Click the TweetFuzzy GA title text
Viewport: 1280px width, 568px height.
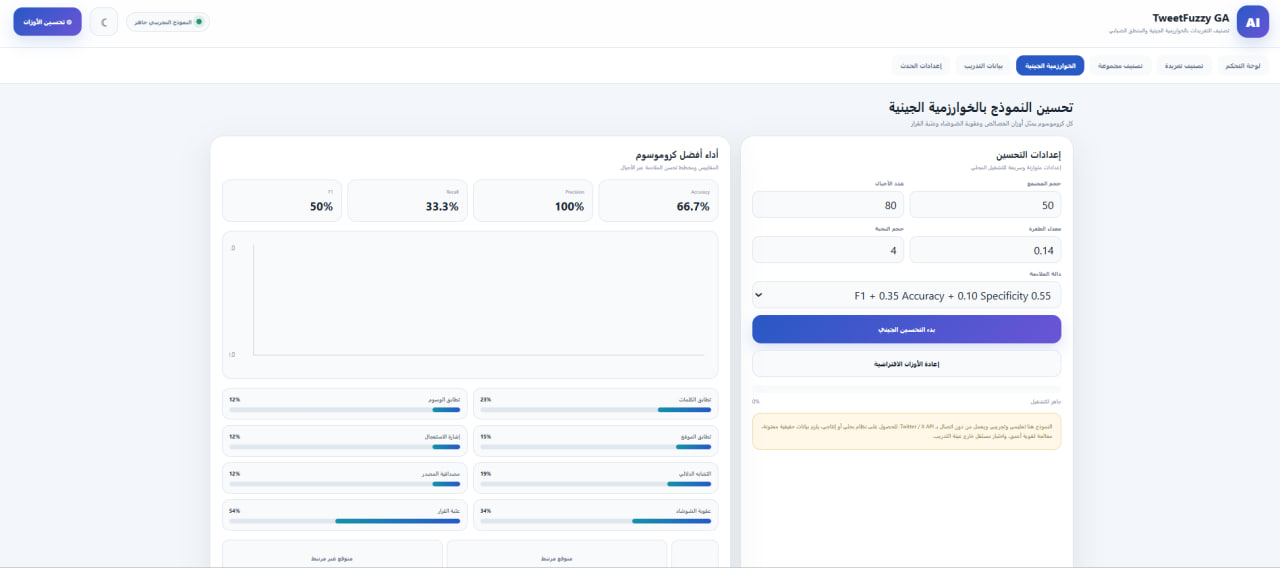pos(1190,18)
